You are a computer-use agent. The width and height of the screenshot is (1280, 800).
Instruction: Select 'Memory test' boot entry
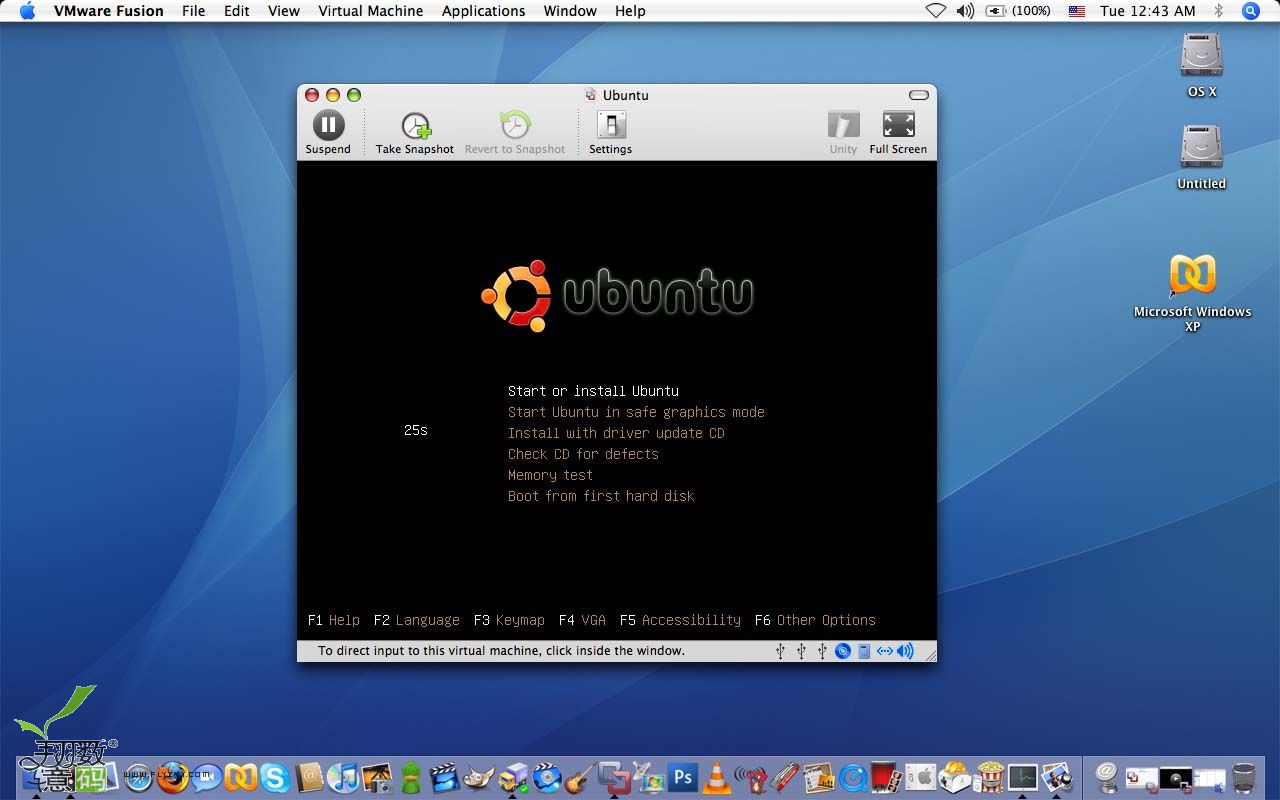tap(550, 475)
